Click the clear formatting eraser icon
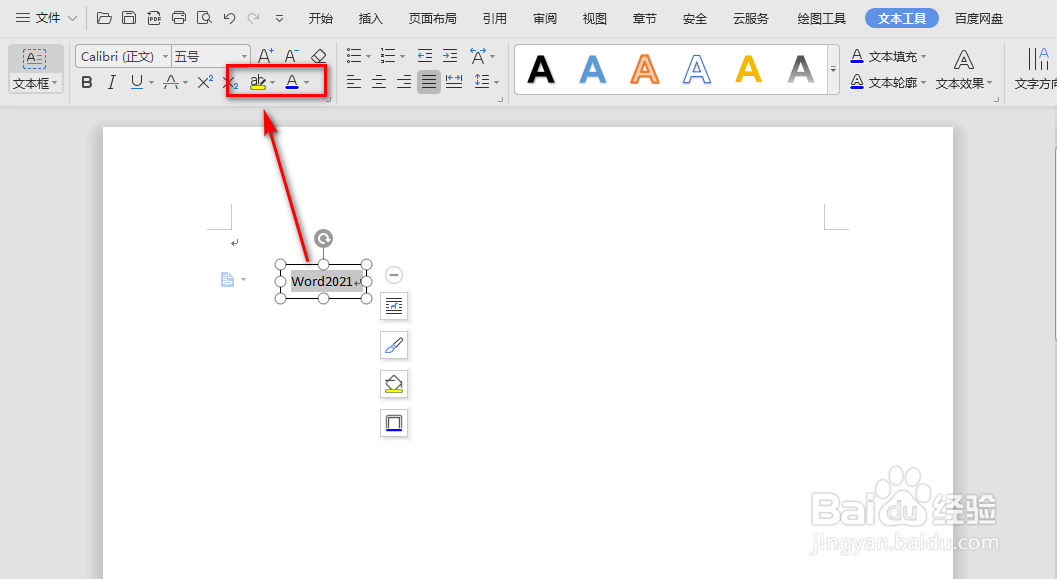 pyautogui.click(x=318, y=55)
